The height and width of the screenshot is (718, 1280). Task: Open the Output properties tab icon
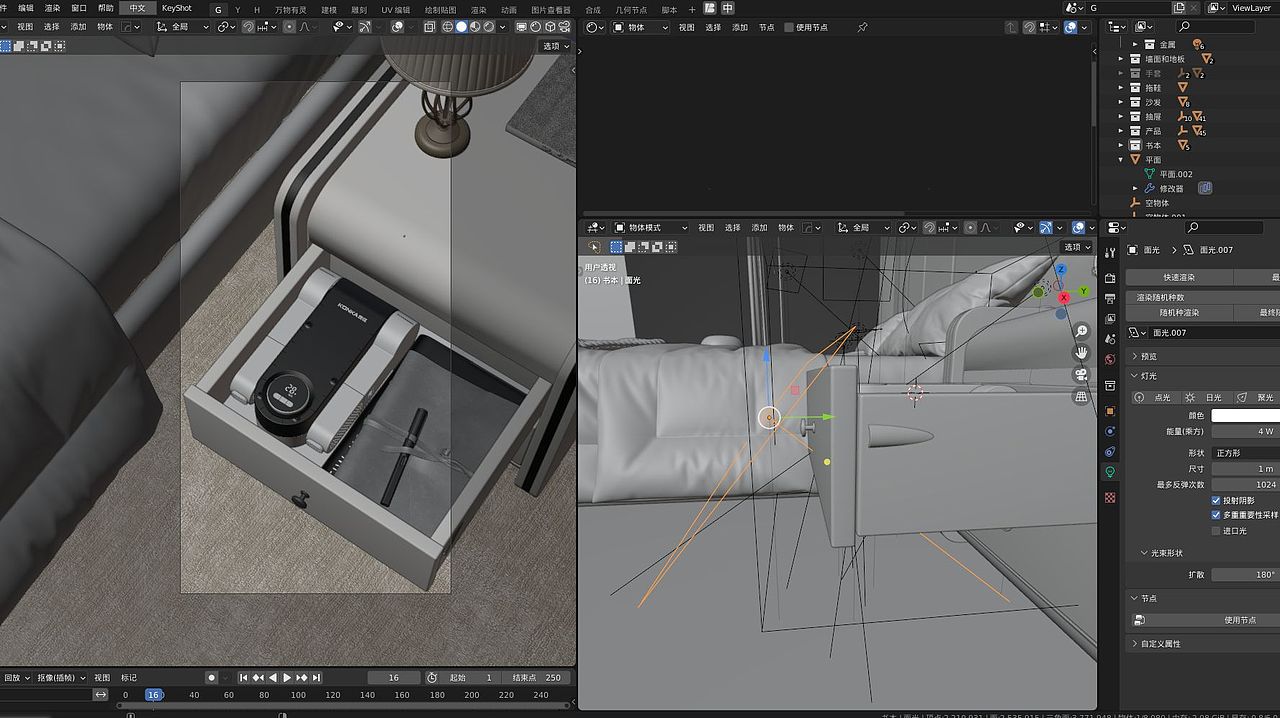point(1110,298)
